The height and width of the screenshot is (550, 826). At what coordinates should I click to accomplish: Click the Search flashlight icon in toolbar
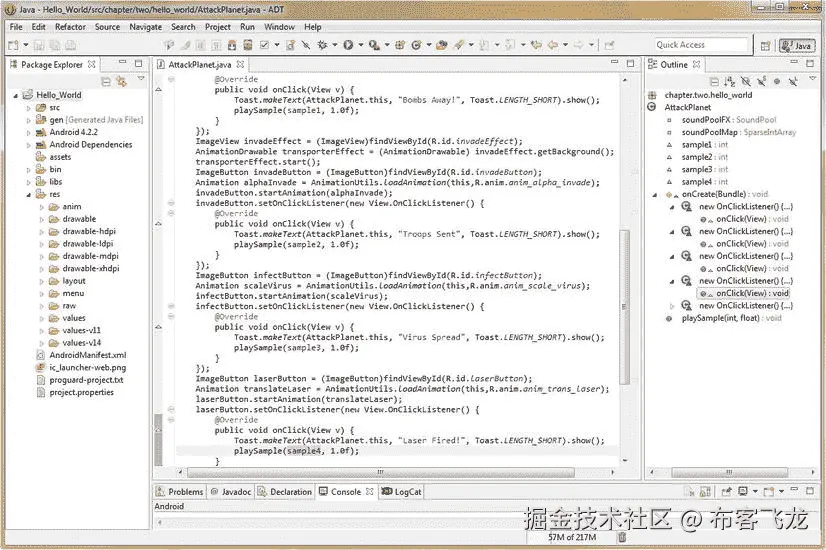click(458, 45)
